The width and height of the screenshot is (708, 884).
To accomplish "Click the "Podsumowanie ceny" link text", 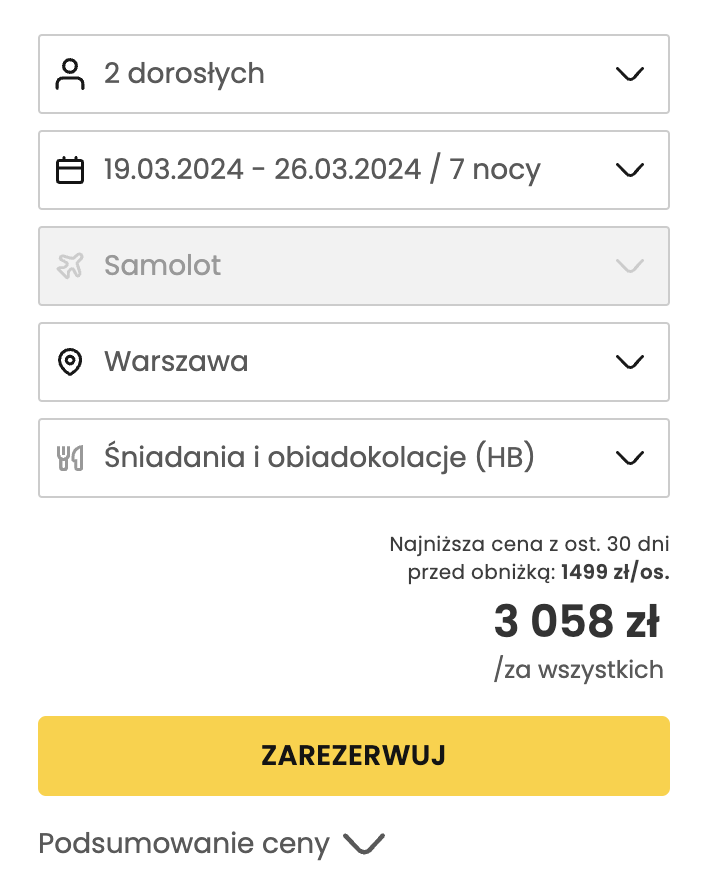I will (x=185, y=843).
